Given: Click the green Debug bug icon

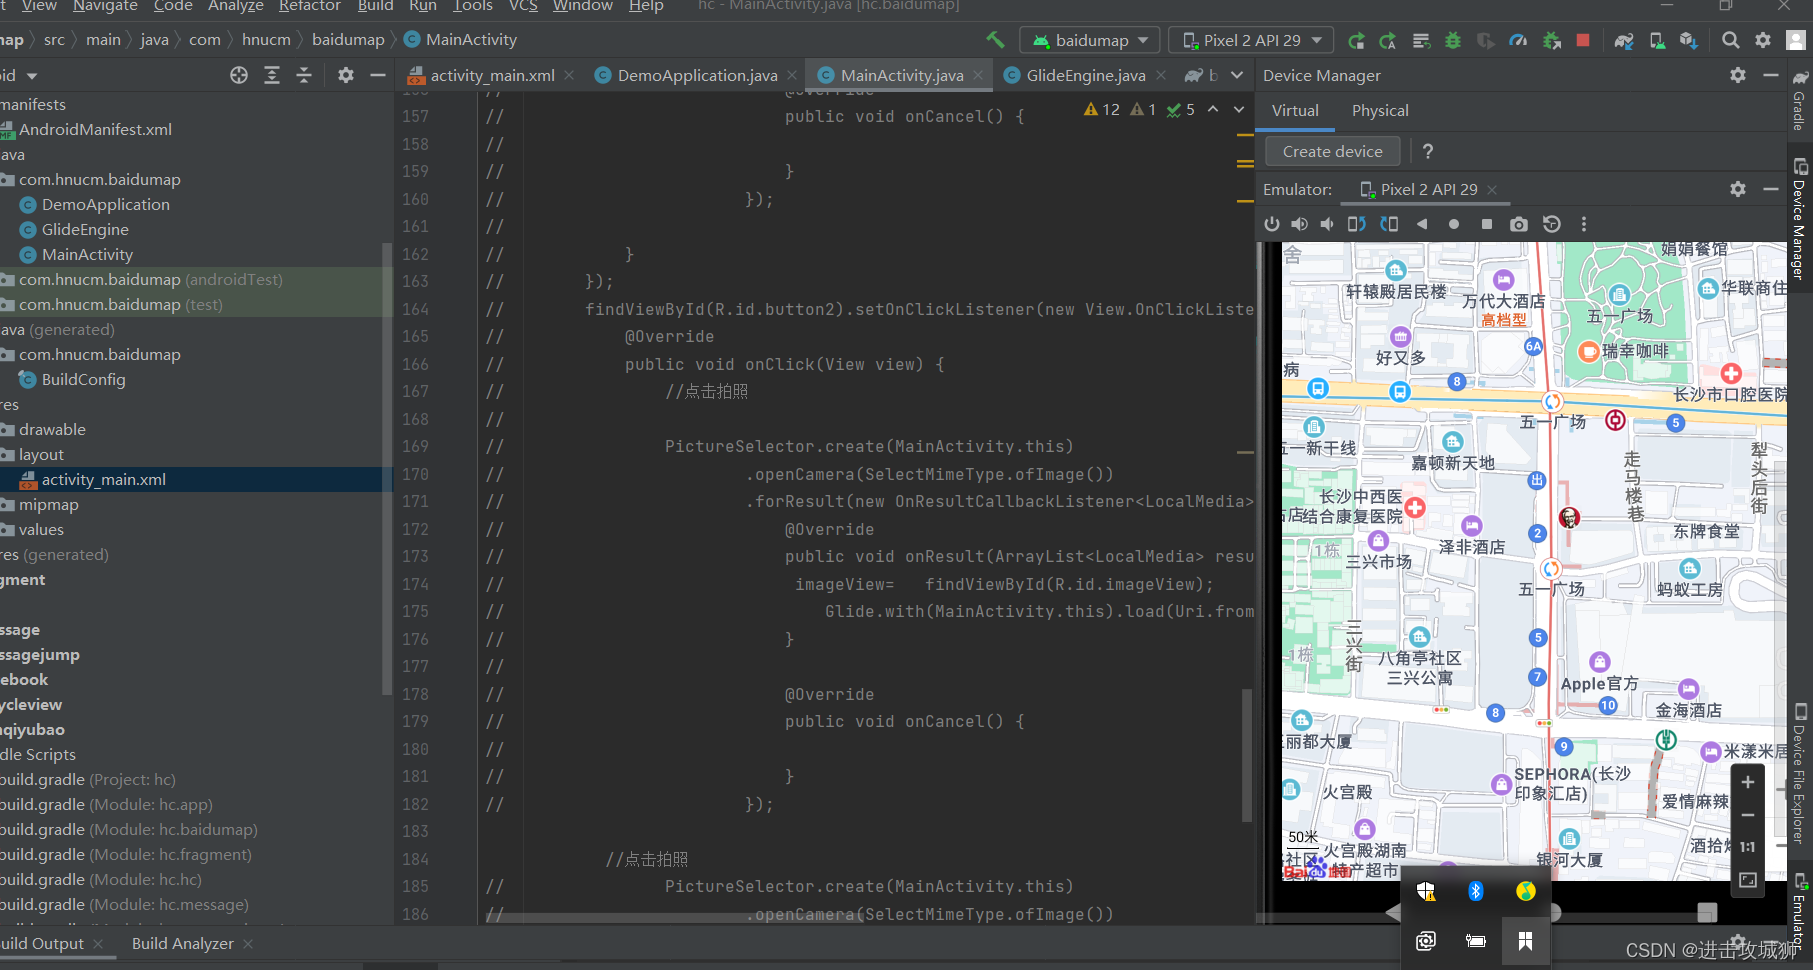Looking at the screenshot, I should pos(1453,41).
